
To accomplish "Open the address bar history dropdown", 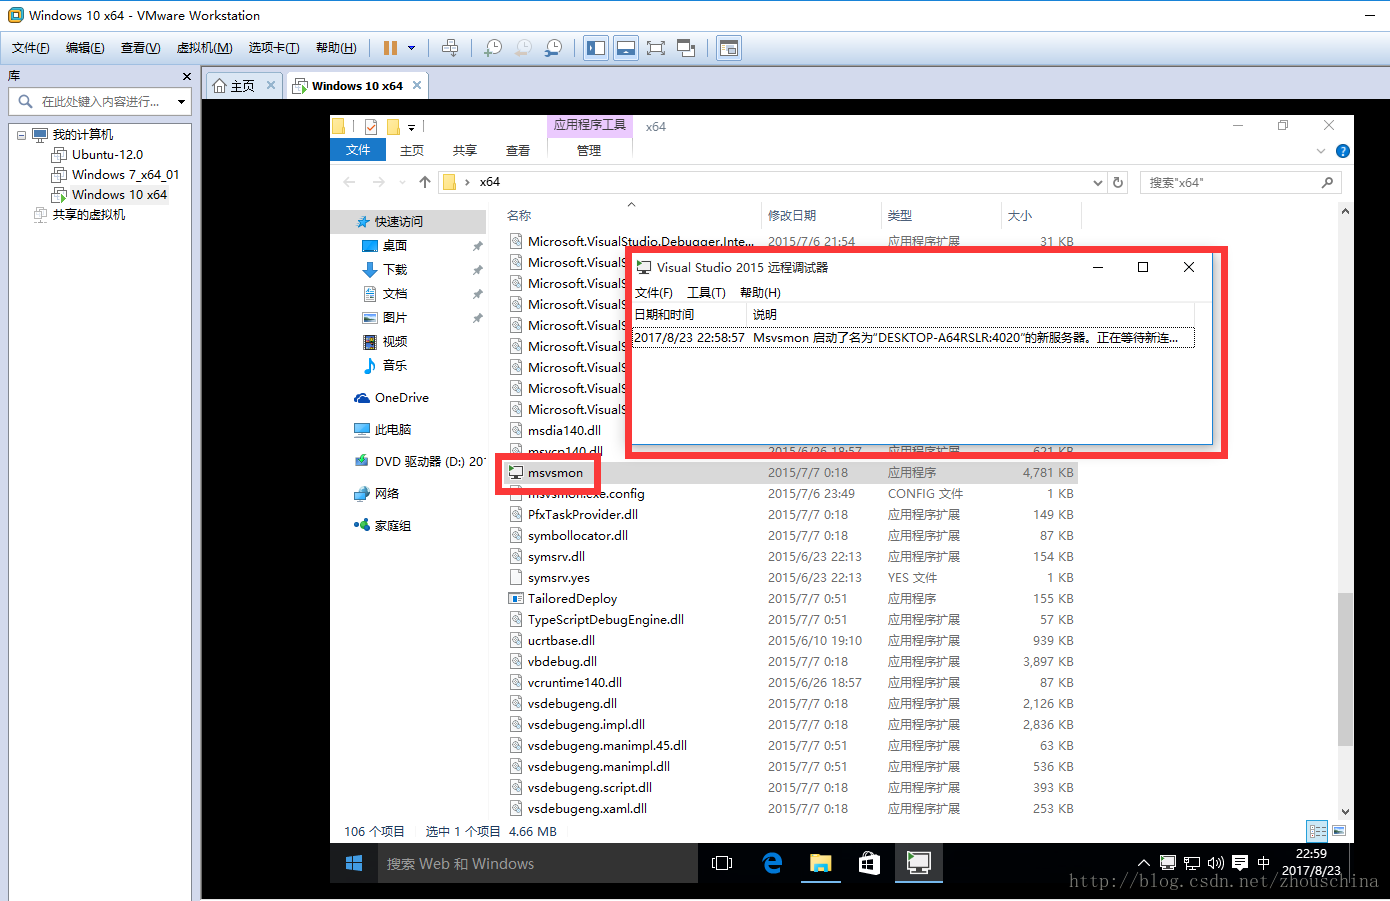I will pos(1097,182).
